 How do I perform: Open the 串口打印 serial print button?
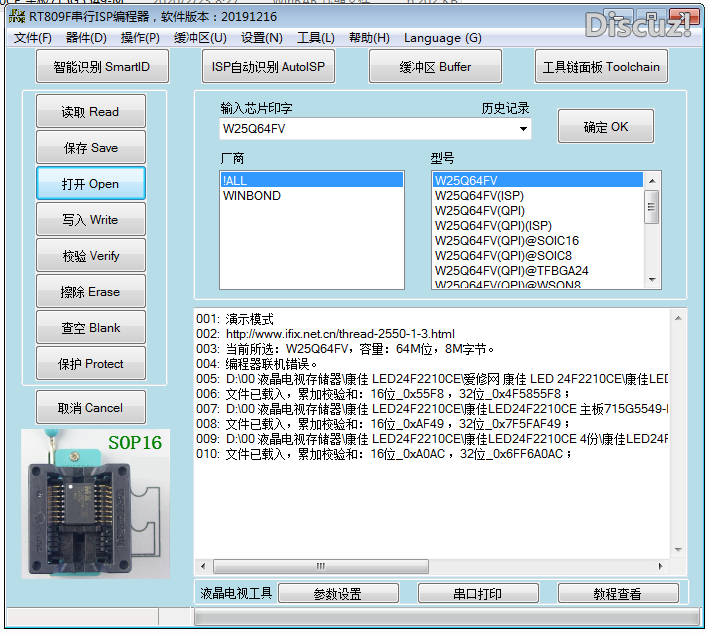(x=476, y=594)
